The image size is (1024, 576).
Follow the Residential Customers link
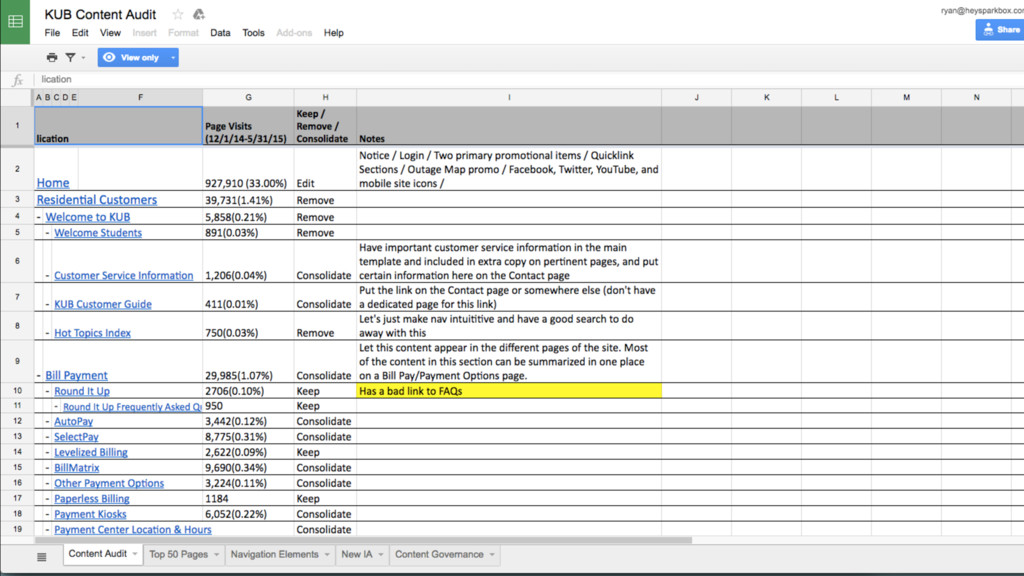tap(97, 200)
